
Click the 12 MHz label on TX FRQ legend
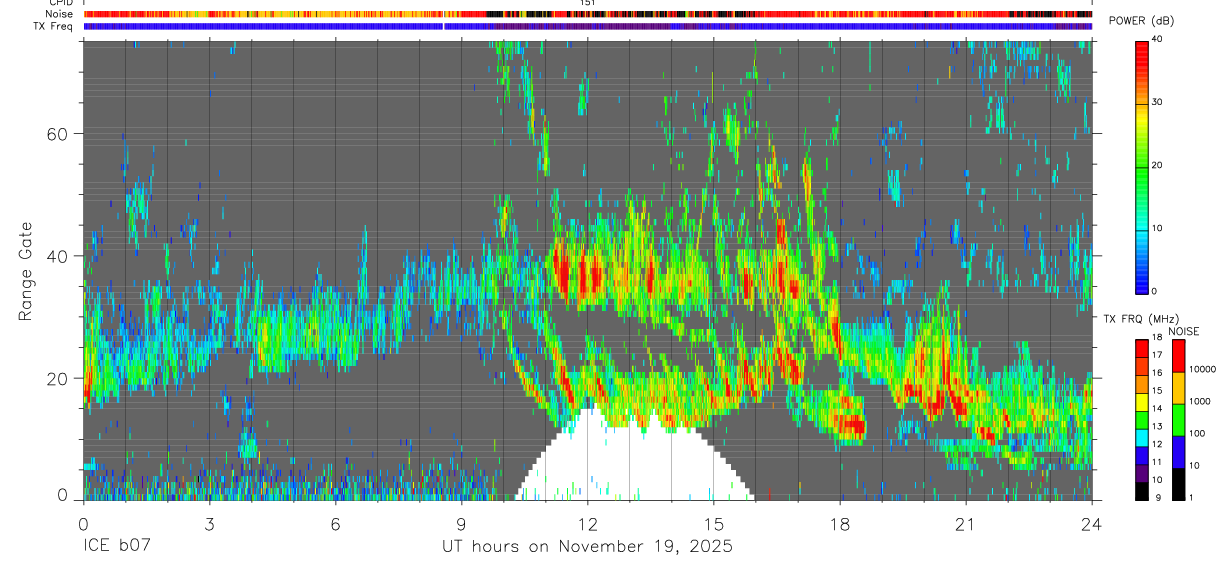click(x=1157, y=444)
